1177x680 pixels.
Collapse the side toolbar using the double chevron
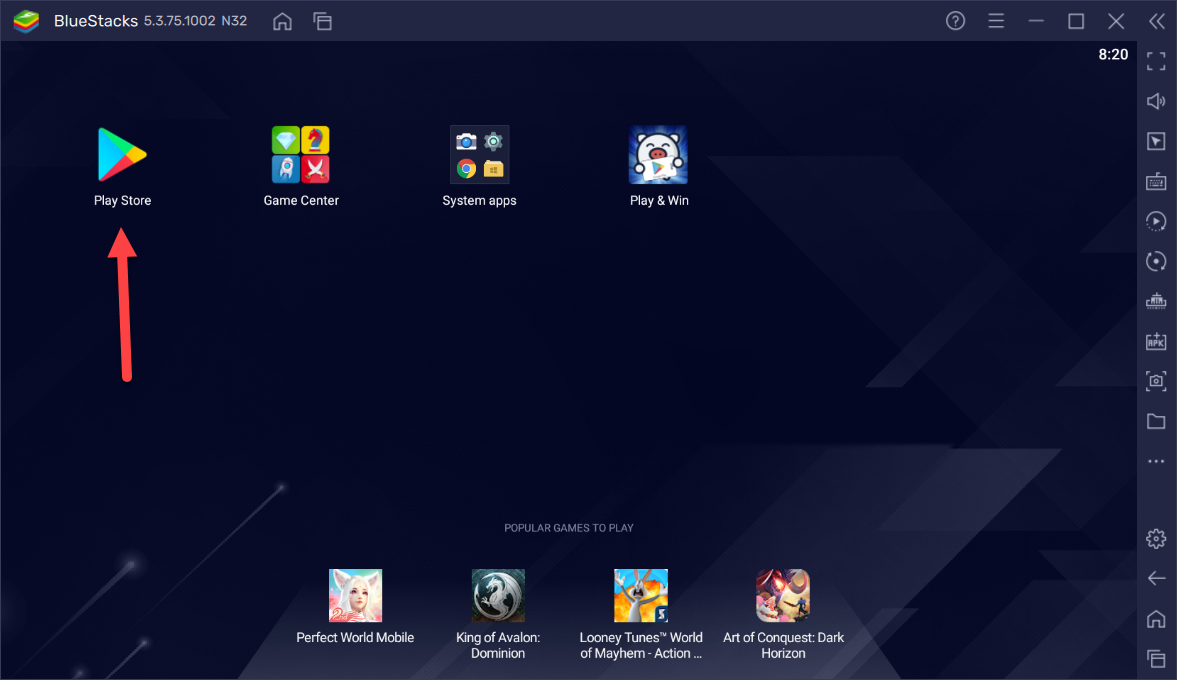pos(1156,21)
